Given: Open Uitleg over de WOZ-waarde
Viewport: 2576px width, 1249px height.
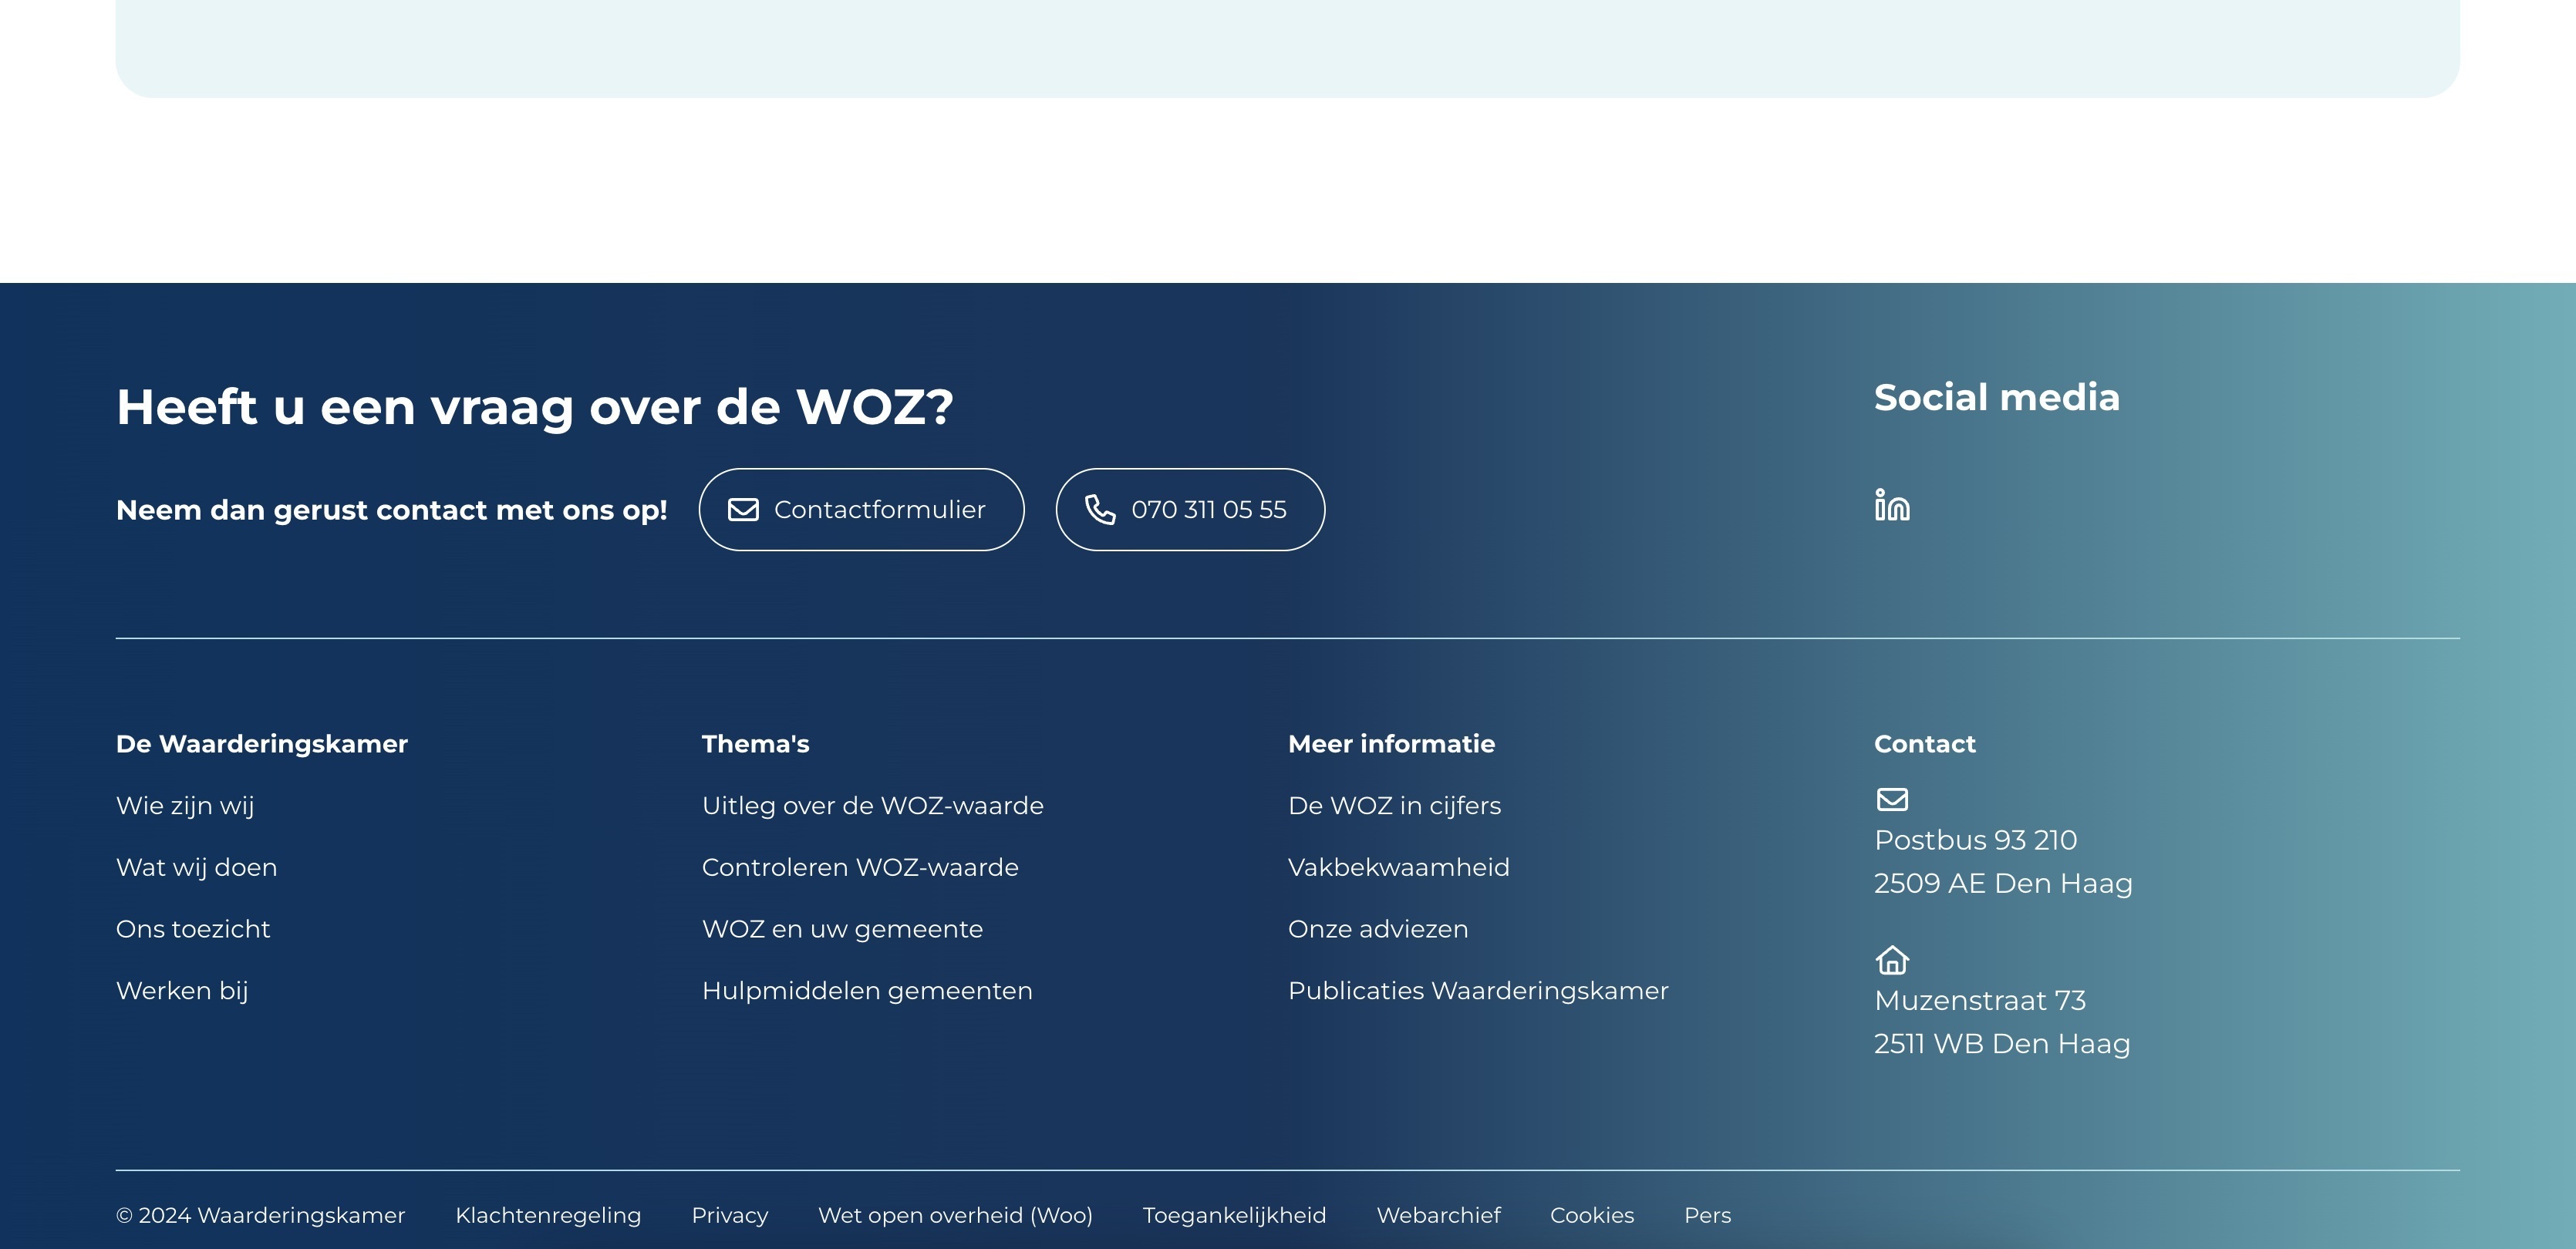Looking at the screenshot, I should tap(873, 806).
